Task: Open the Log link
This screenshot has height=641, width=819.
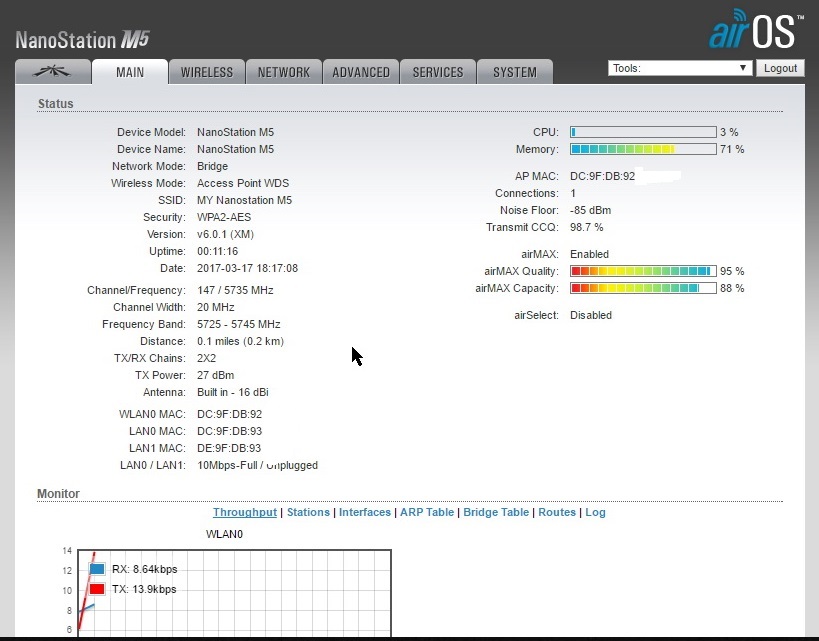Action: 595,512
